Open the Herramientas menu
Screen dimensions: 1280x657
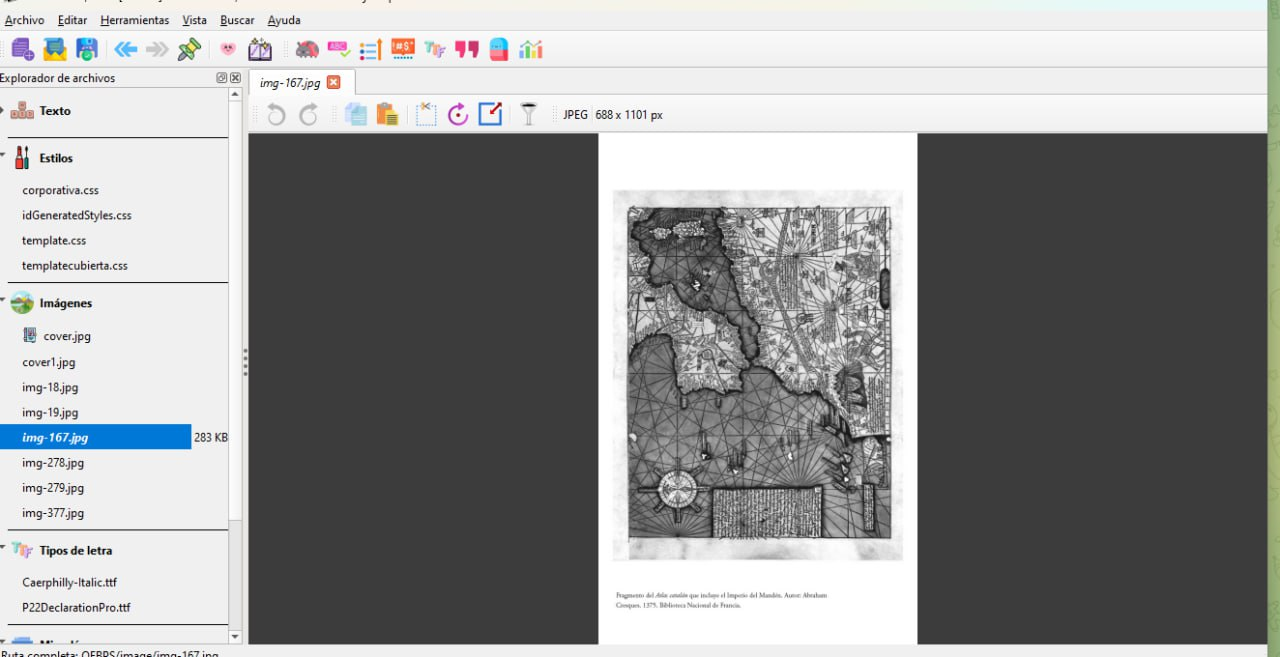click(135, 20)
